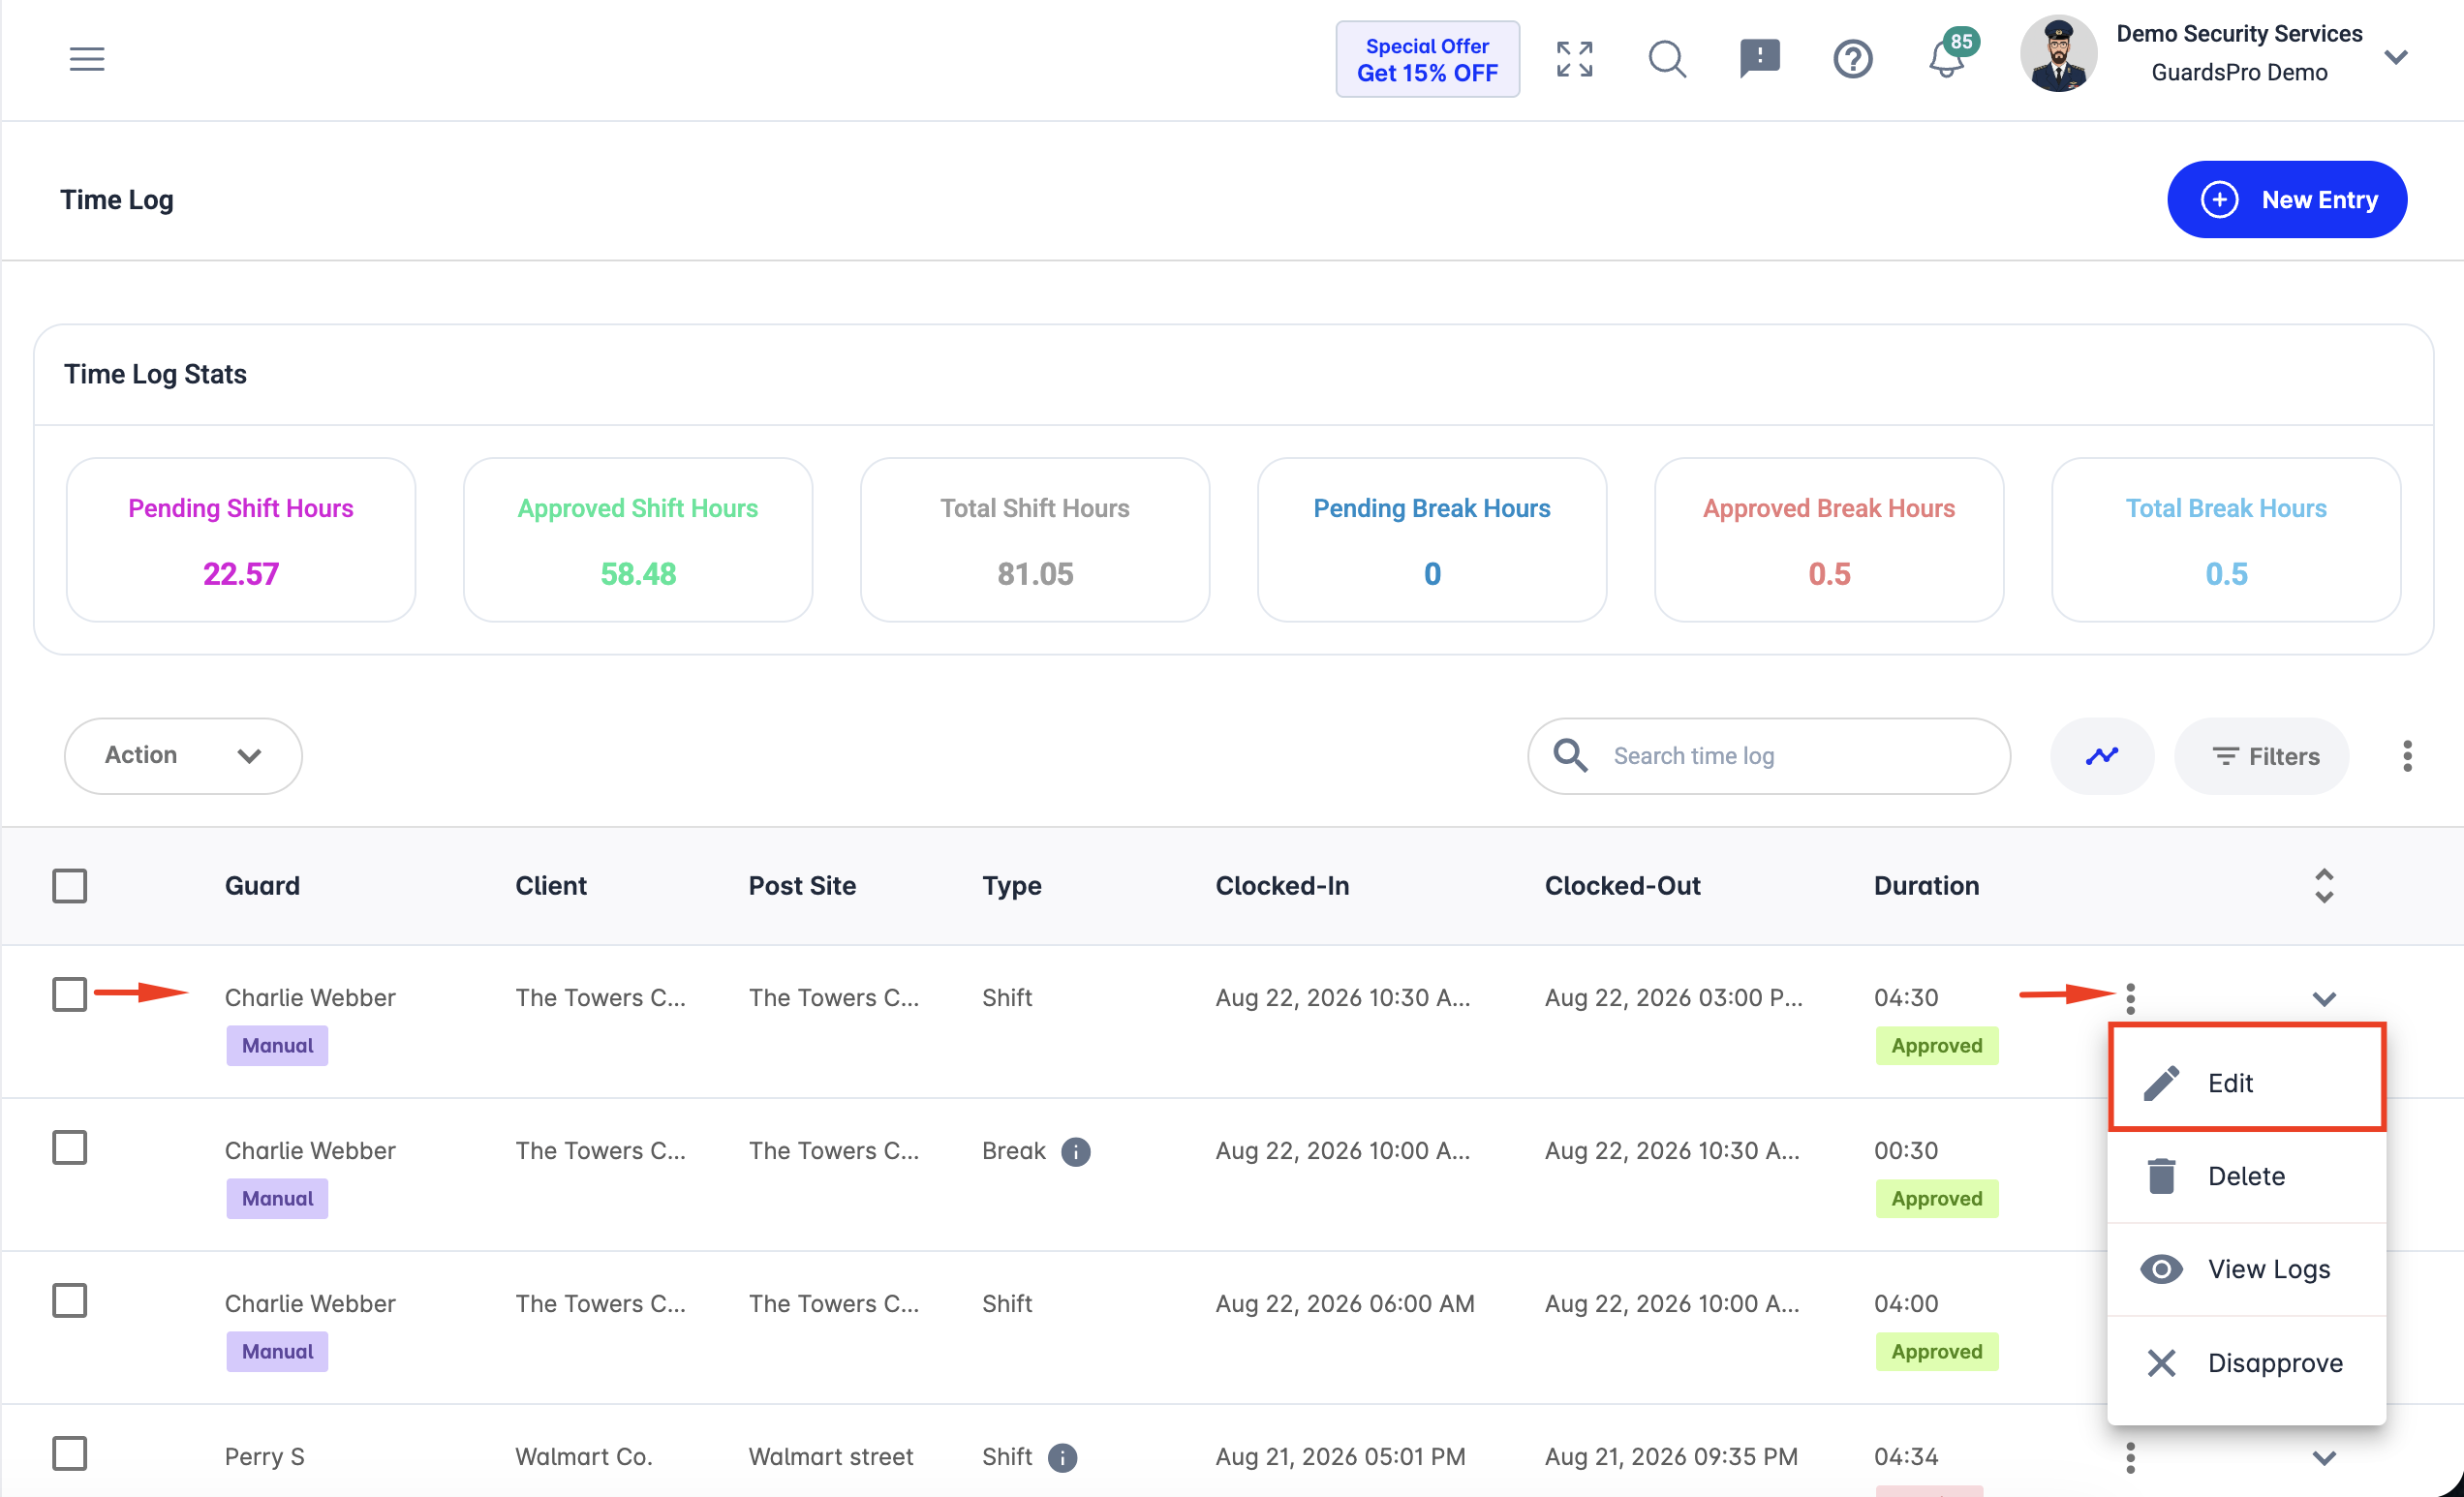This screenshot has height=1497, width=2464.
Task: Tick the checkbox for Perry S row
Action: pyautogui.click(x=69, y=1453)
